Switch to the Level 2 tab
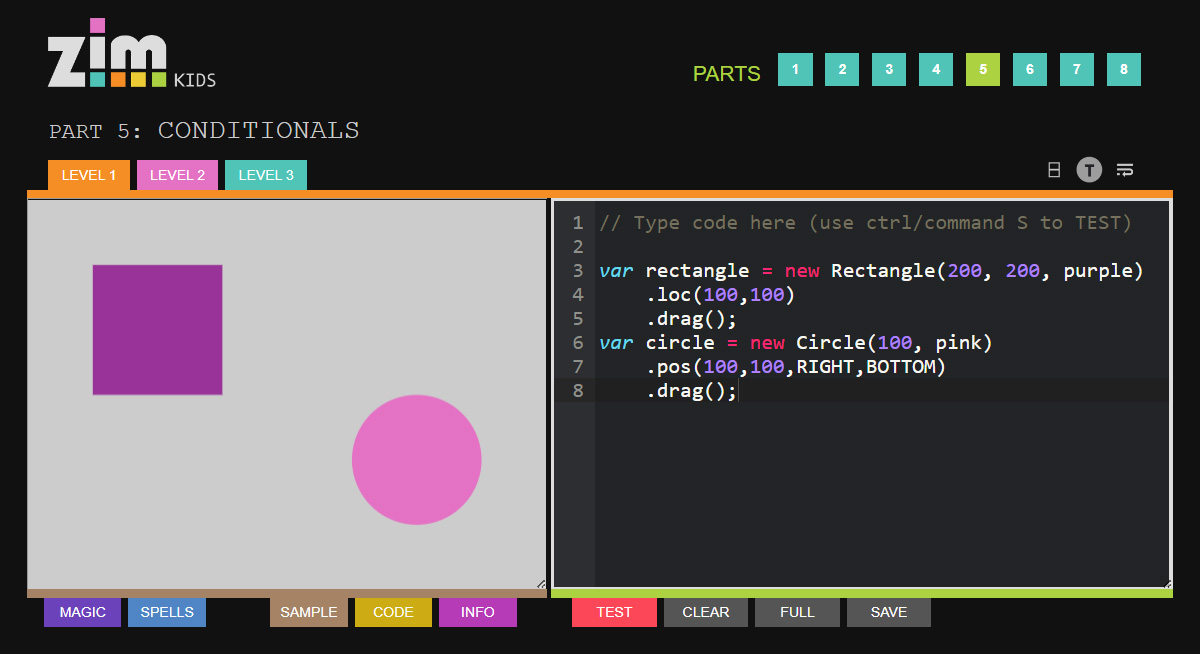This screenshot has width=1200, height=654. 177,175
